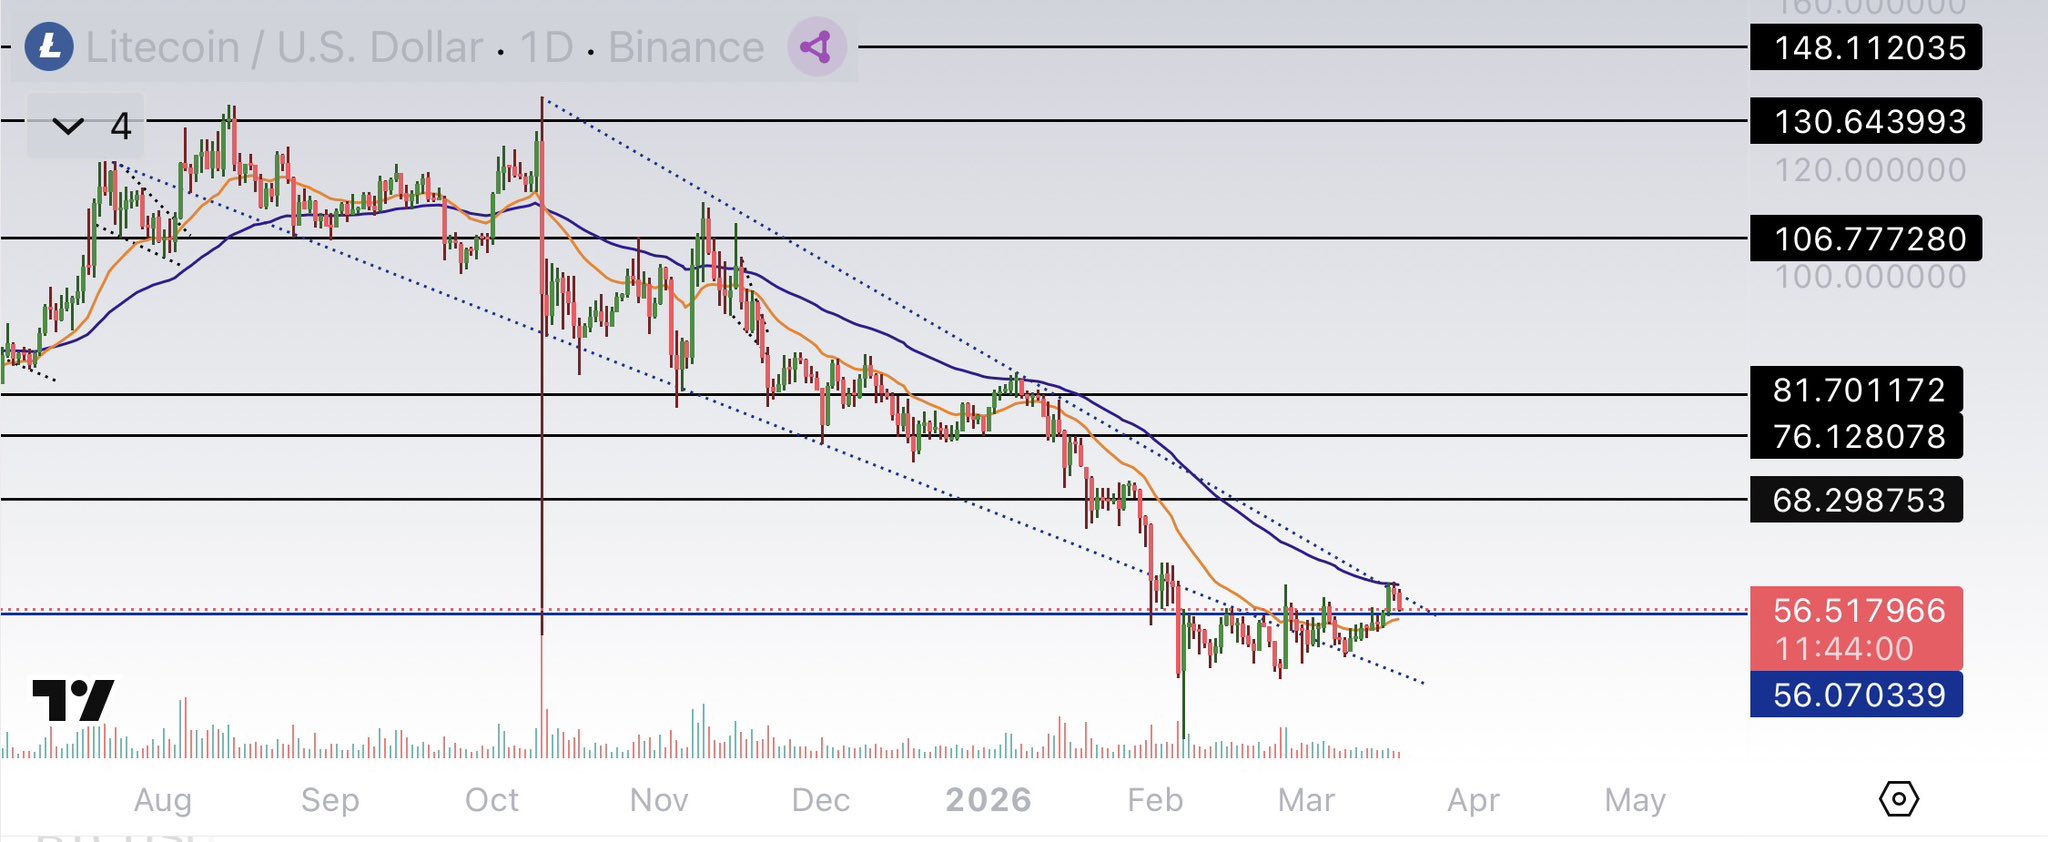The width and height of the screenshot is (2048, 842).
Task: Expand the collapsed indicator legend chevron
Action: (68, 126)
